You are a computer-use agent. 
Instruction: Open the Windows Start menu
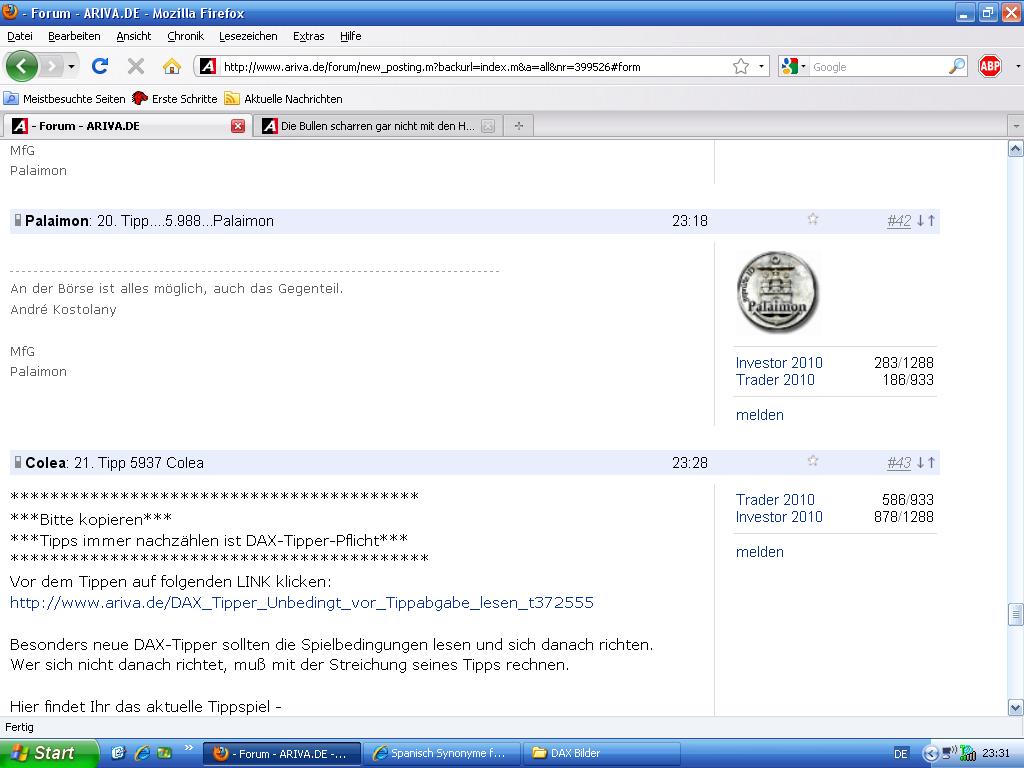48,754
